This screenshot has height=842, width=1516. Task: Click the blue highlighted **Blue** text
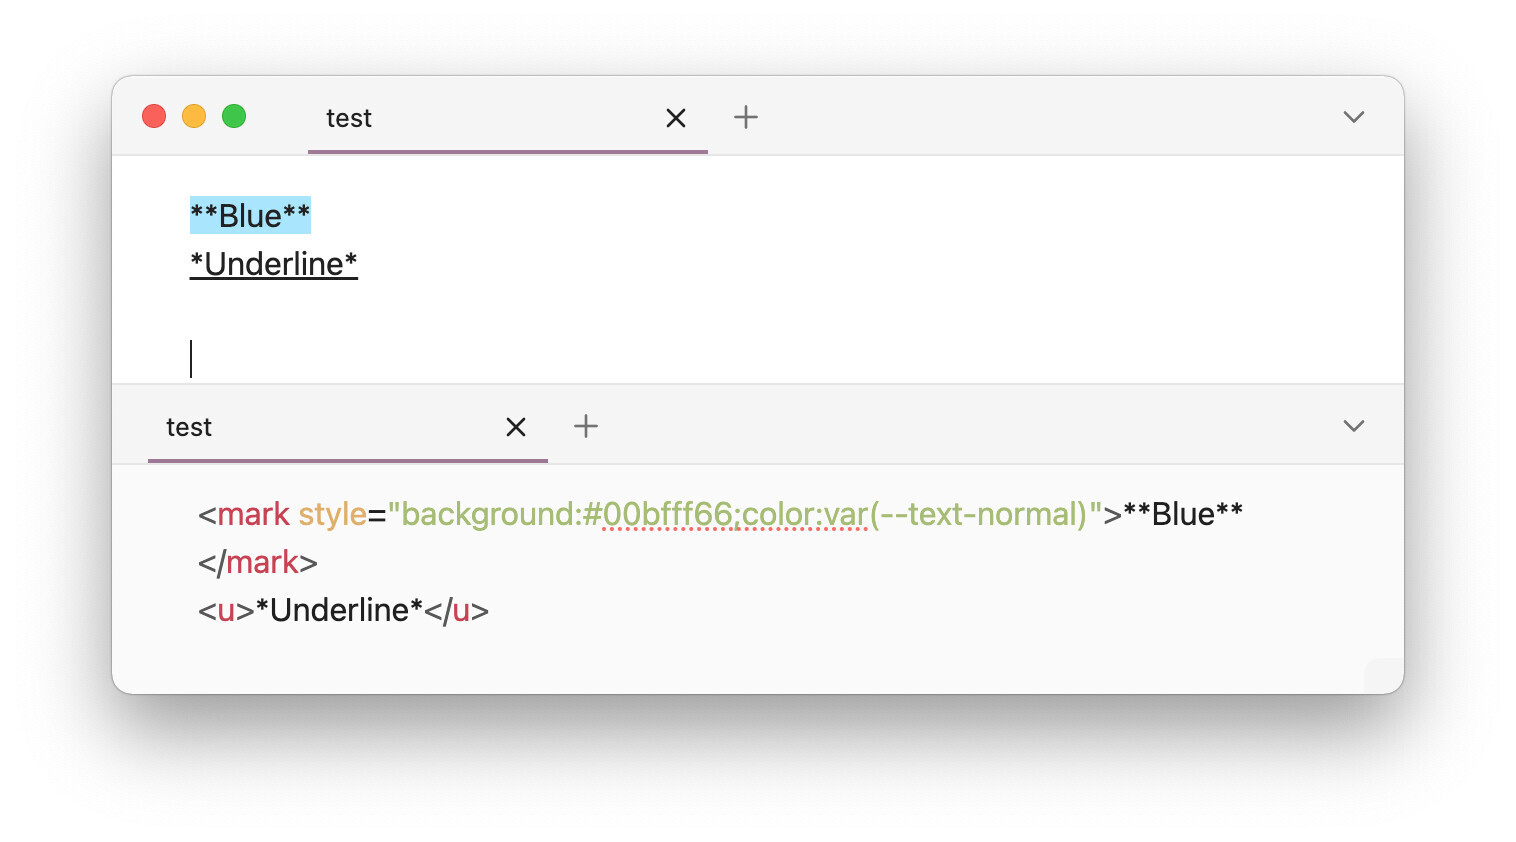coord(250,215)
